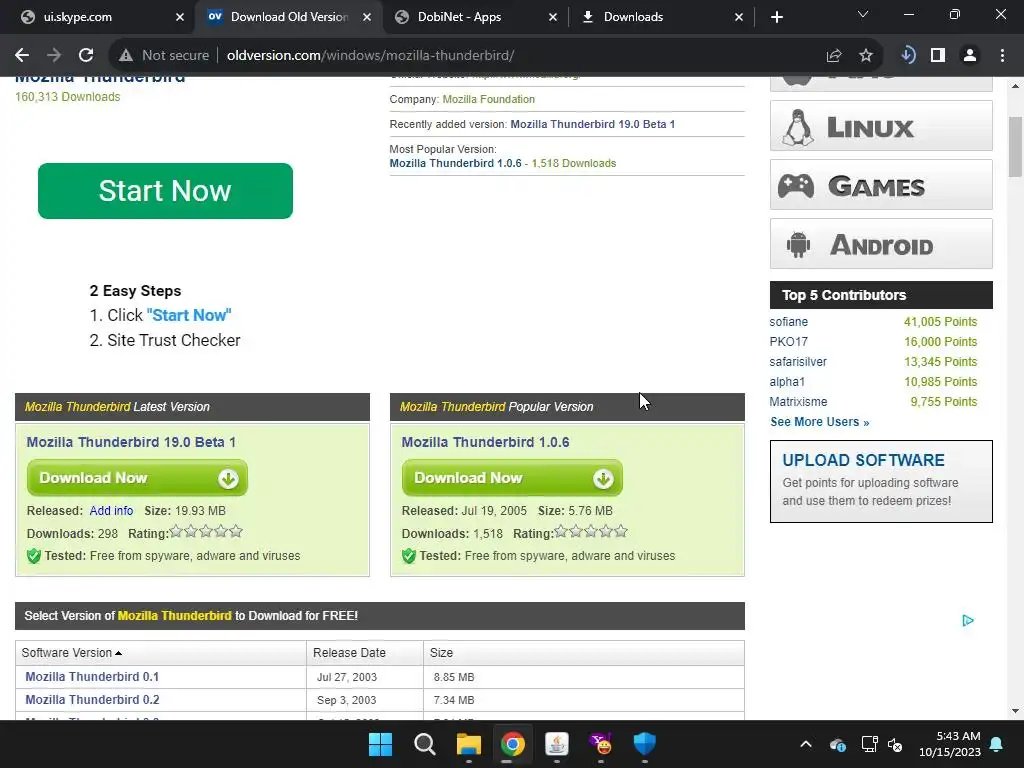Open Windows Security shield in taskbar
The width and height of the screenshot is (1024, 768).
tap(645, 744)
